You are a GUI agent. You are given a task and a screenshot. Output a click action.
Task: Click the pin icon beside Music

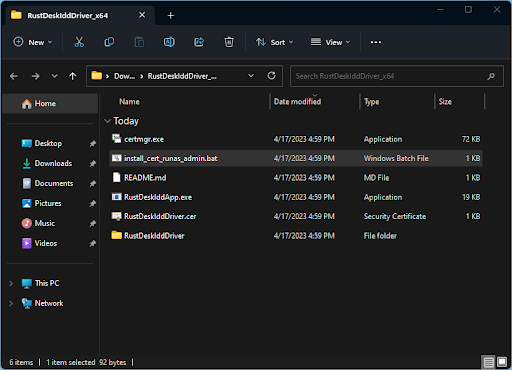point(93,223)
